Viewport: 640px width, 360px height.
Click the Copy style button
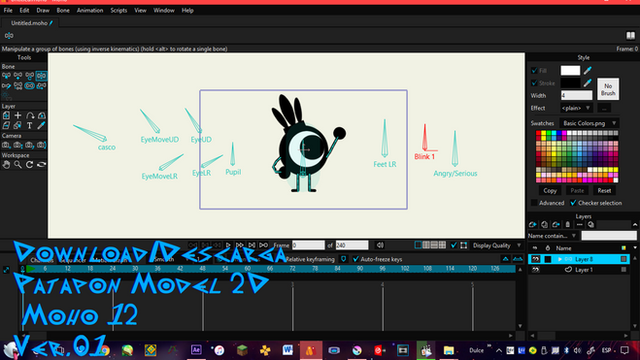click(x=550, y=191)
